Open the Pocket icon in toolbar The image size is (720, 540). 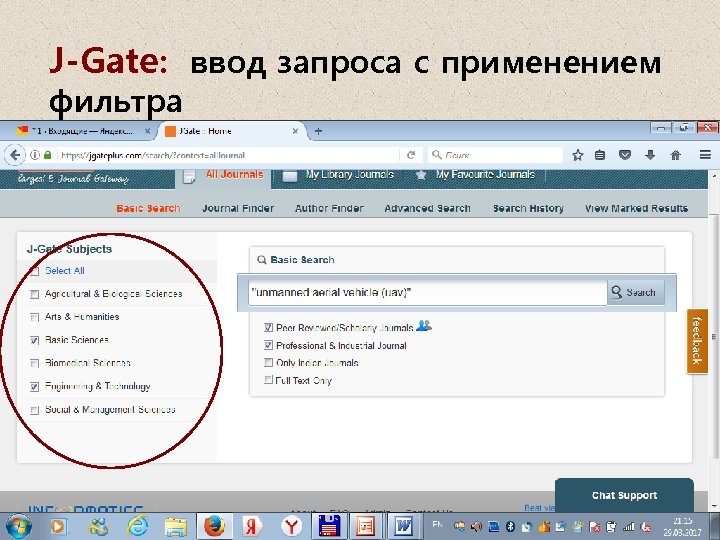click(624, 155)
